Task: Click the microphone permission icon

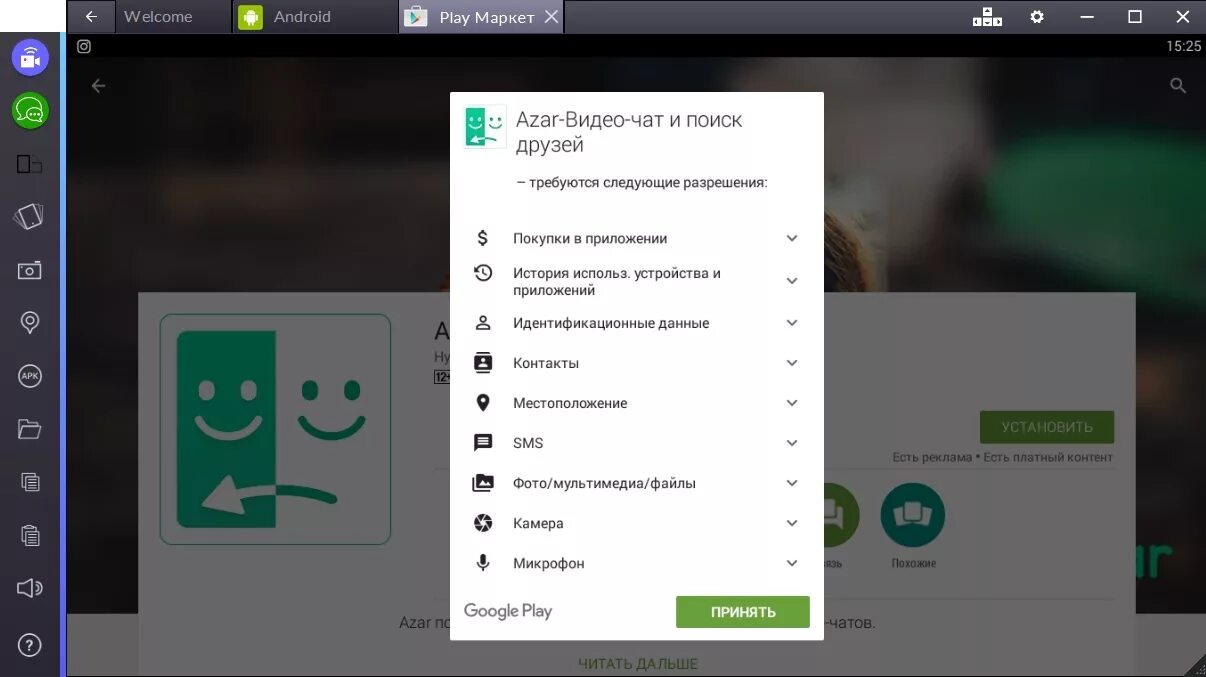Action: click(483, 563)
